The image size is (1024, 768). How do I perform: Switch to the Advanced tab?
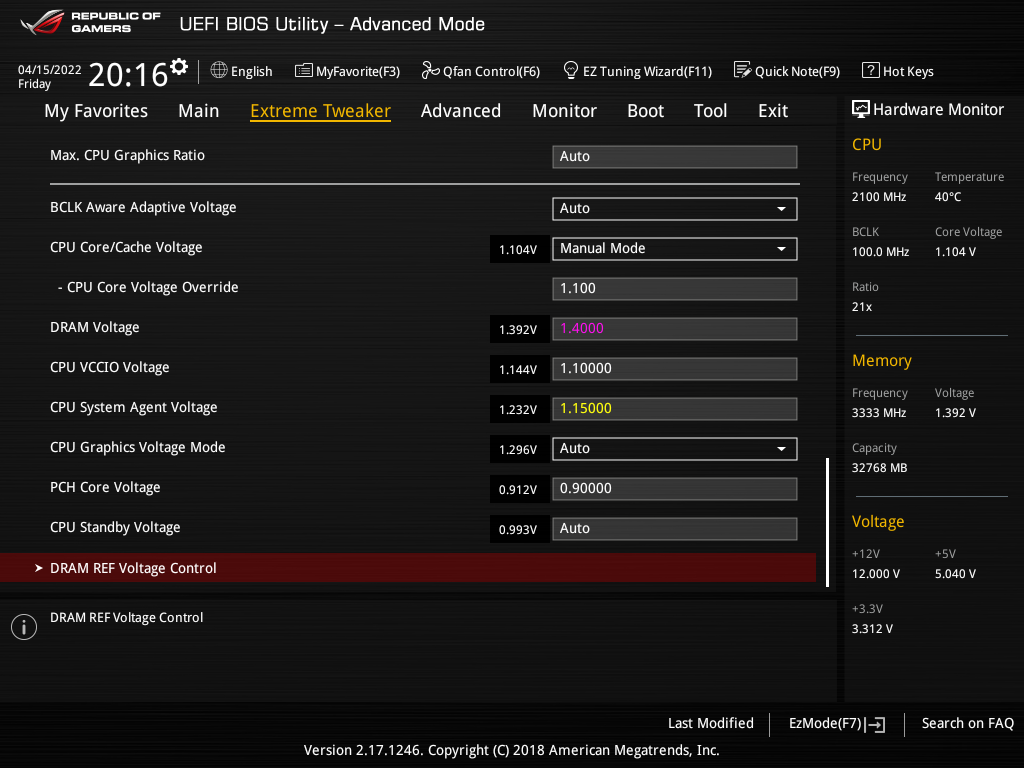click(x=461, y=111)
